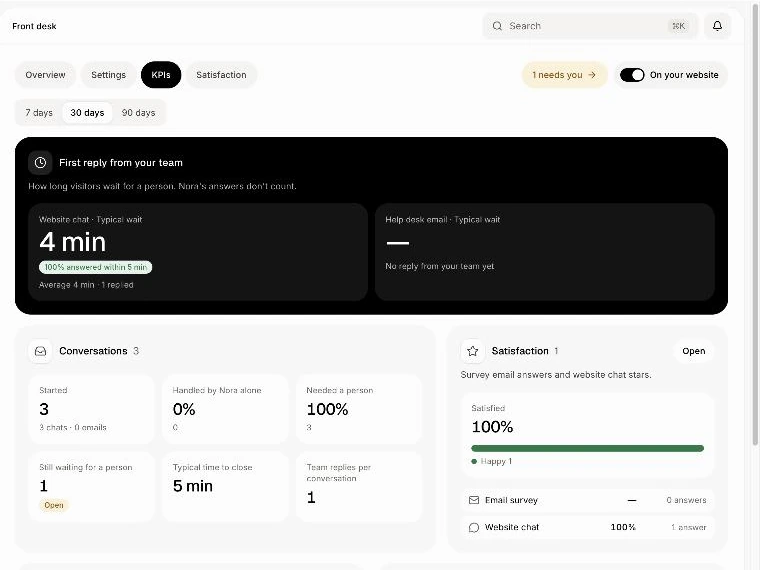This screenshot has width=760, height=570.
Task: Click the search magnifier icon
Action: [497, 26]
